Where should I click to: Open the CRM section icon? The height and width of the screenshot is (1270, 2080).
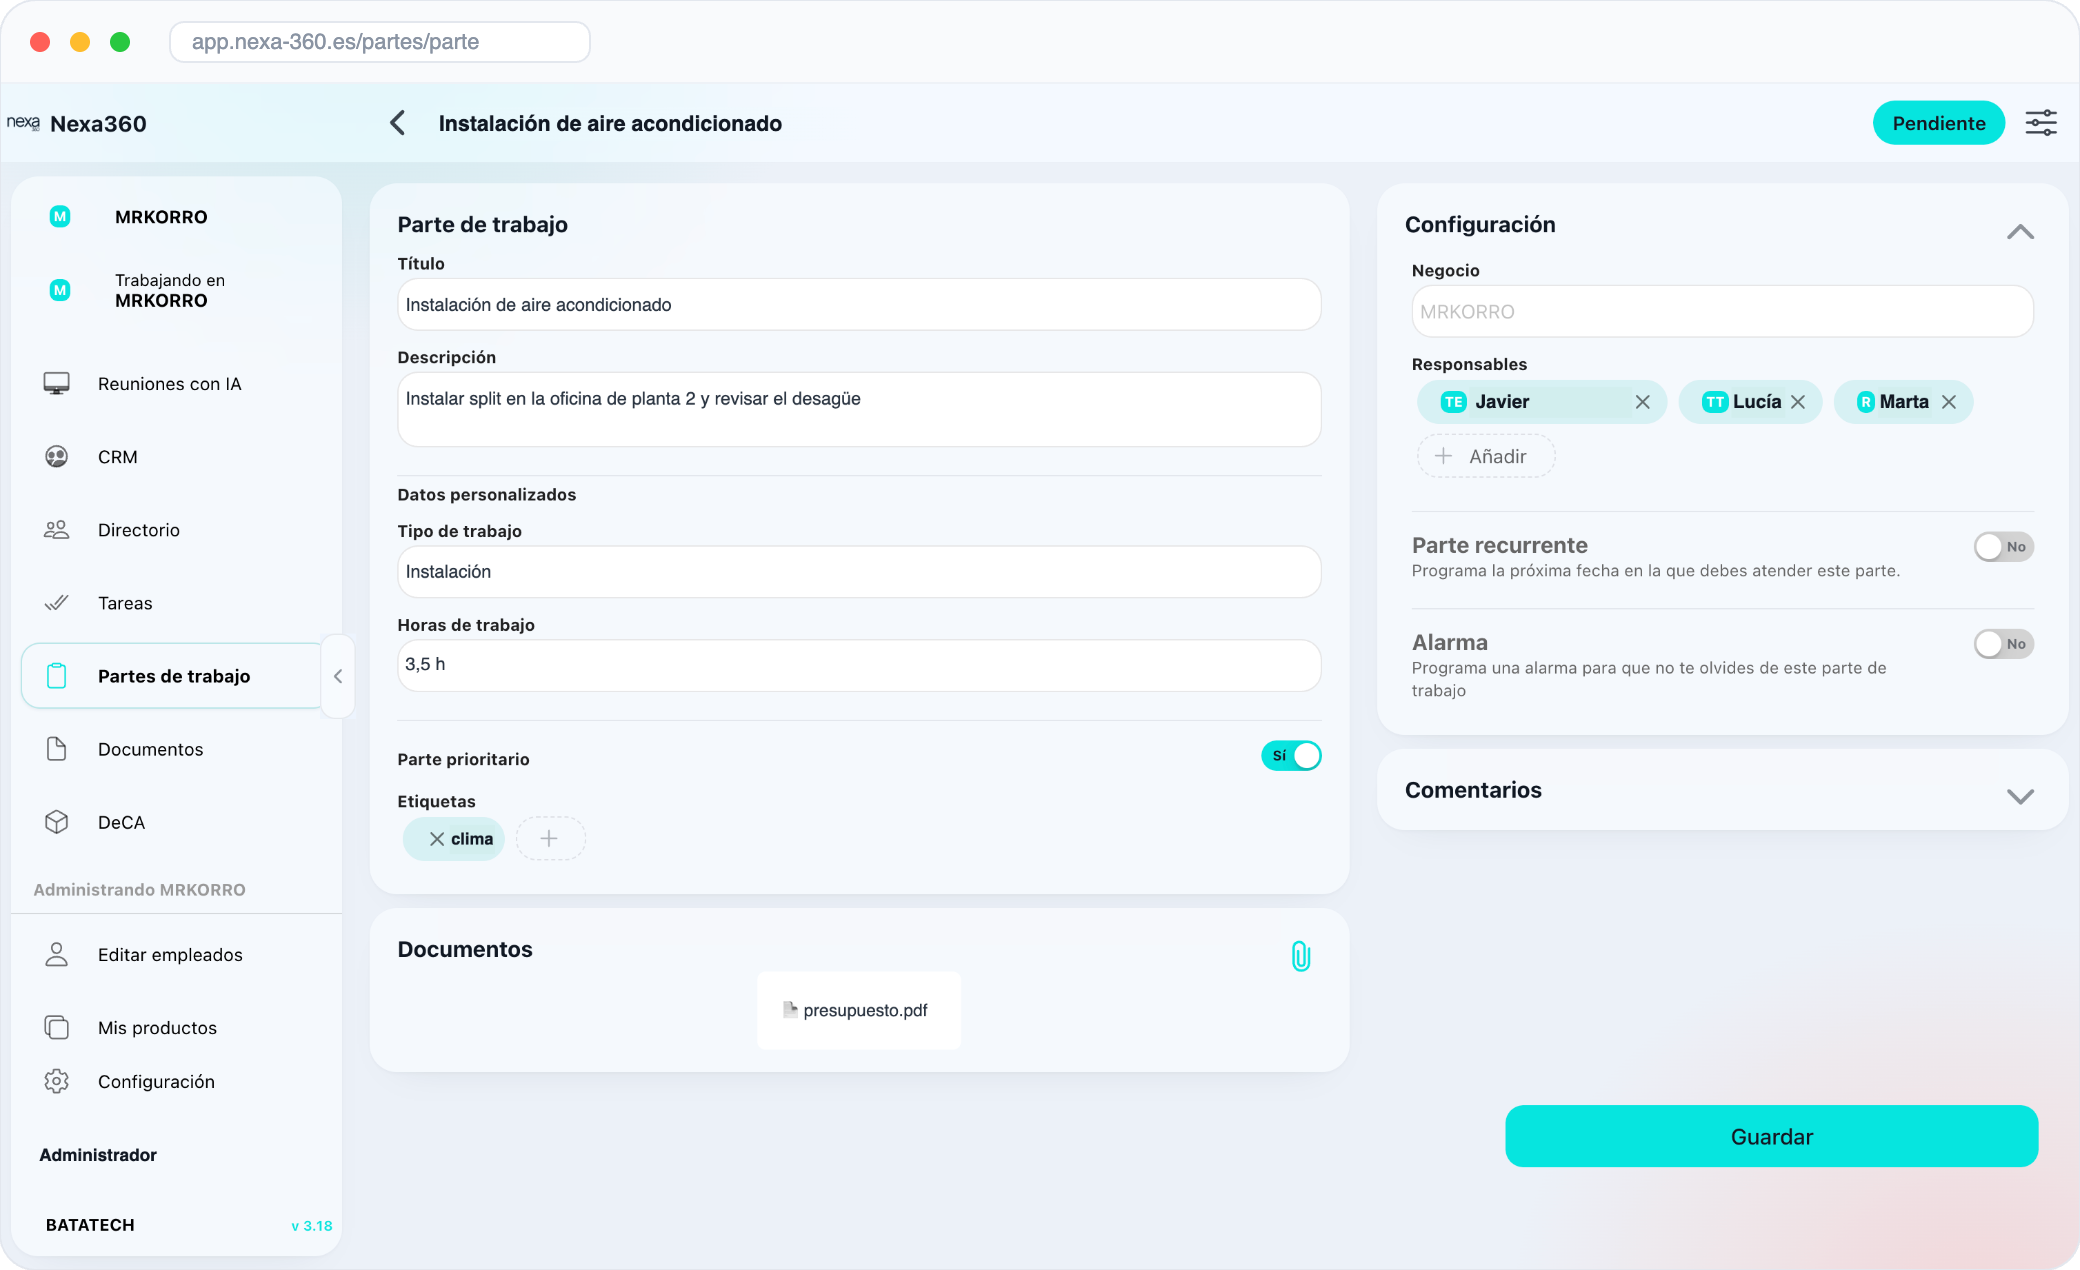tap(57, 457)
